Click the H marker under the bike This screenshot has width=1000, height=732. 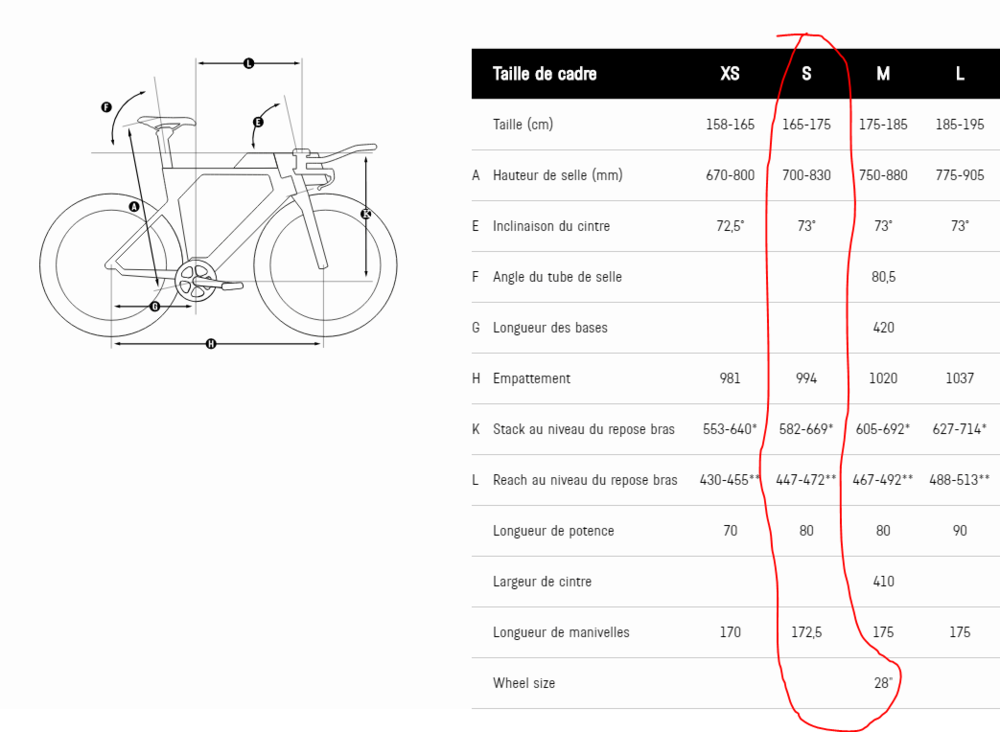pyautogui.click(x=211, y=344)
